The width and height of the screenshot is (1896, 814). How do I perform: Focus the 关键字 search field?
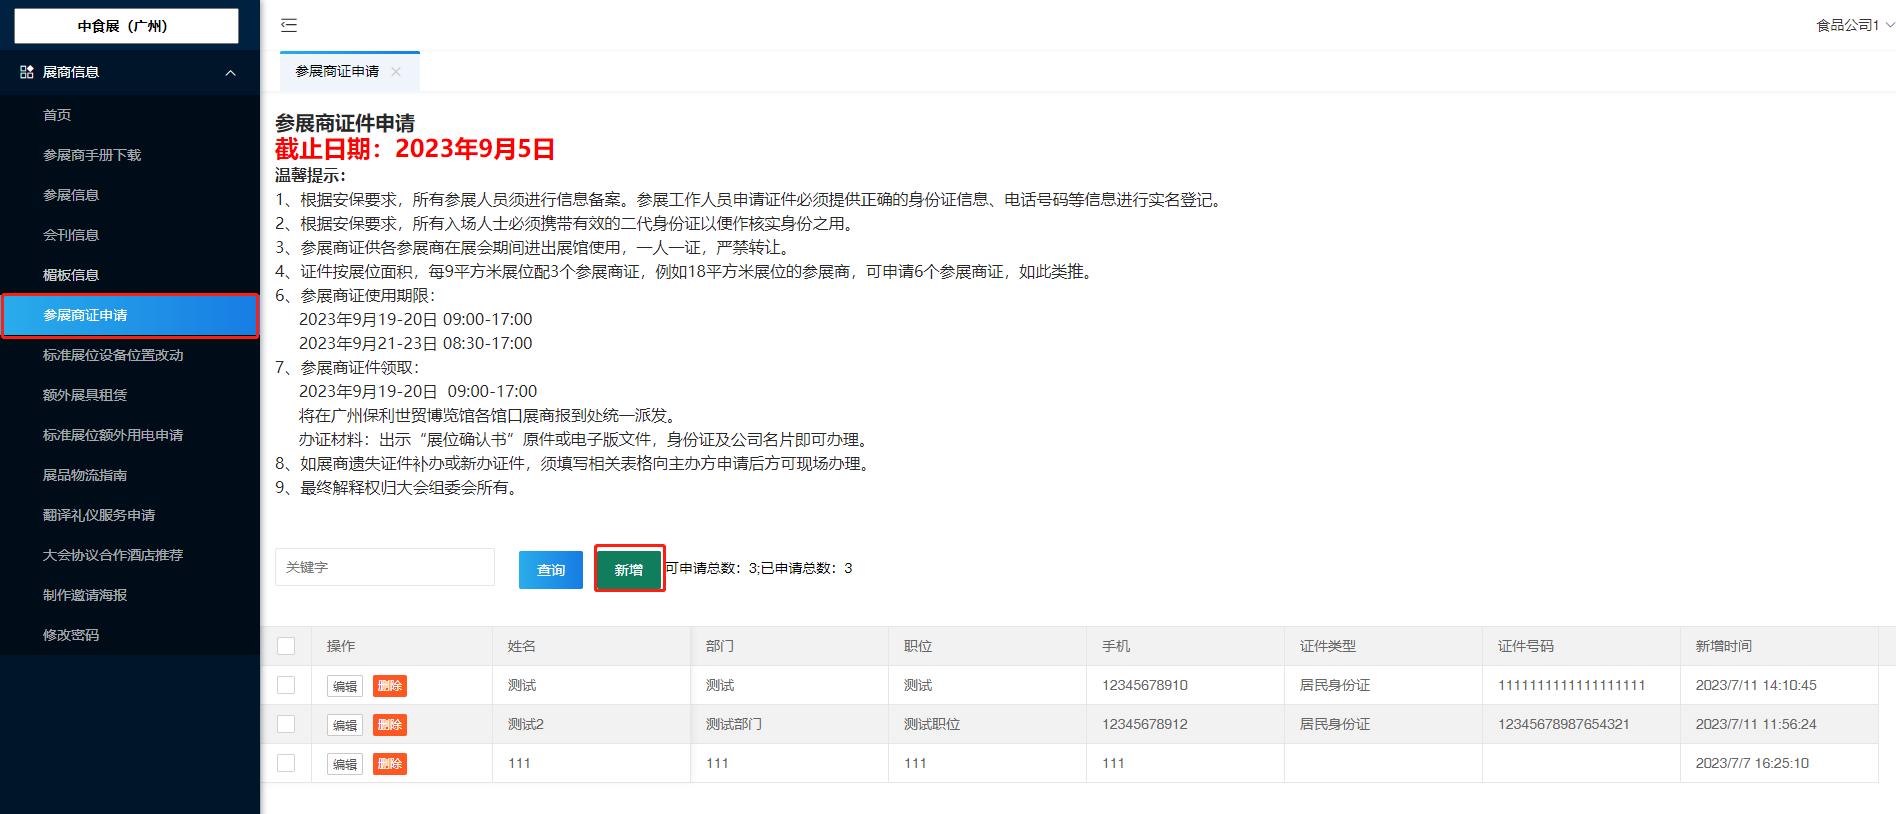pyautogui.click(x=385, y=567)
